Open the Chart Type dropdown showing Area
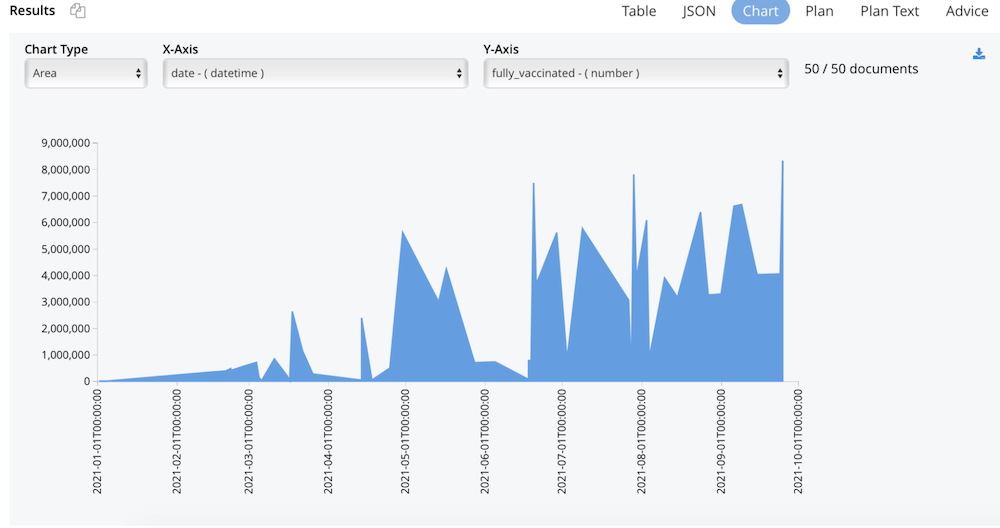 pyautogui.click(x=86, y=73)
